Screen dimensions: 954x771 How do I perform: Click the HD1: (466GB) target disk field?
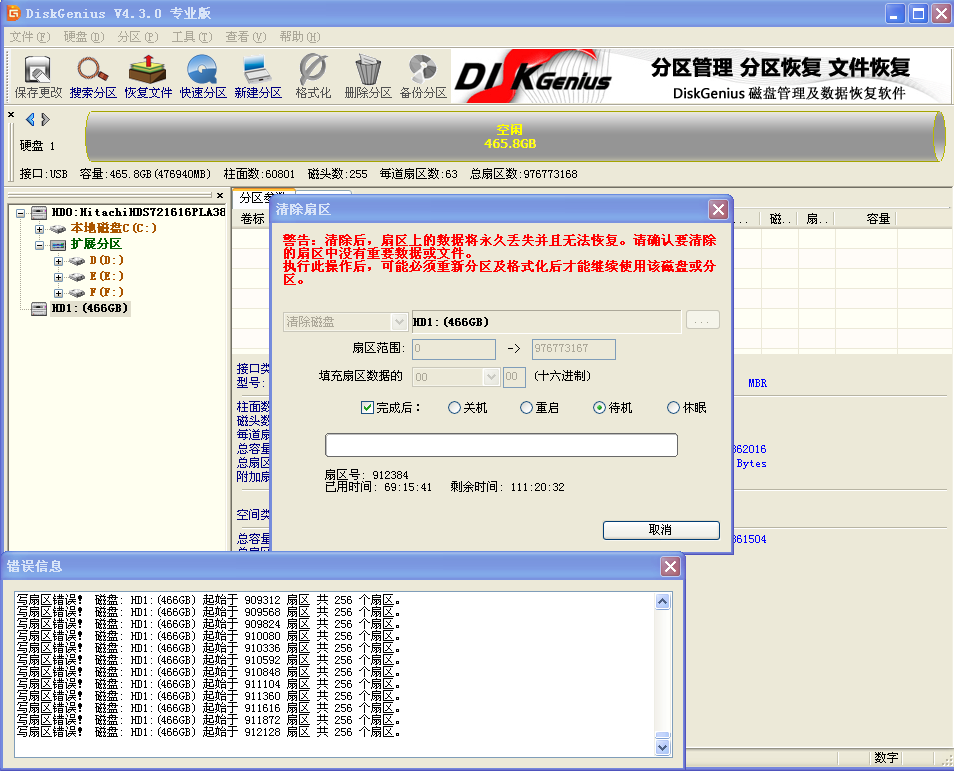(x=546, y=322)
